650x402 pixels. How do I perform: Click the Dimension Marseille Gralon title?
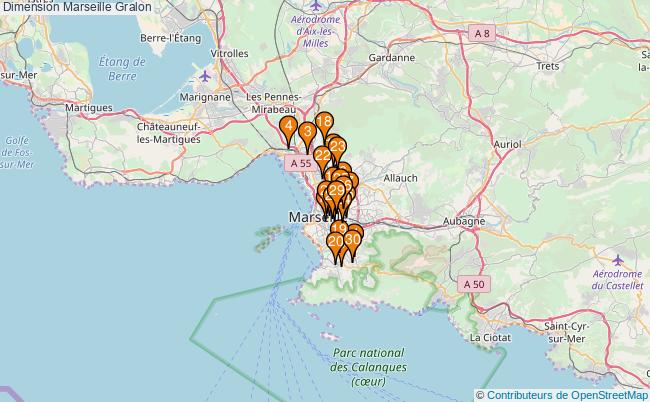[77, 7]
